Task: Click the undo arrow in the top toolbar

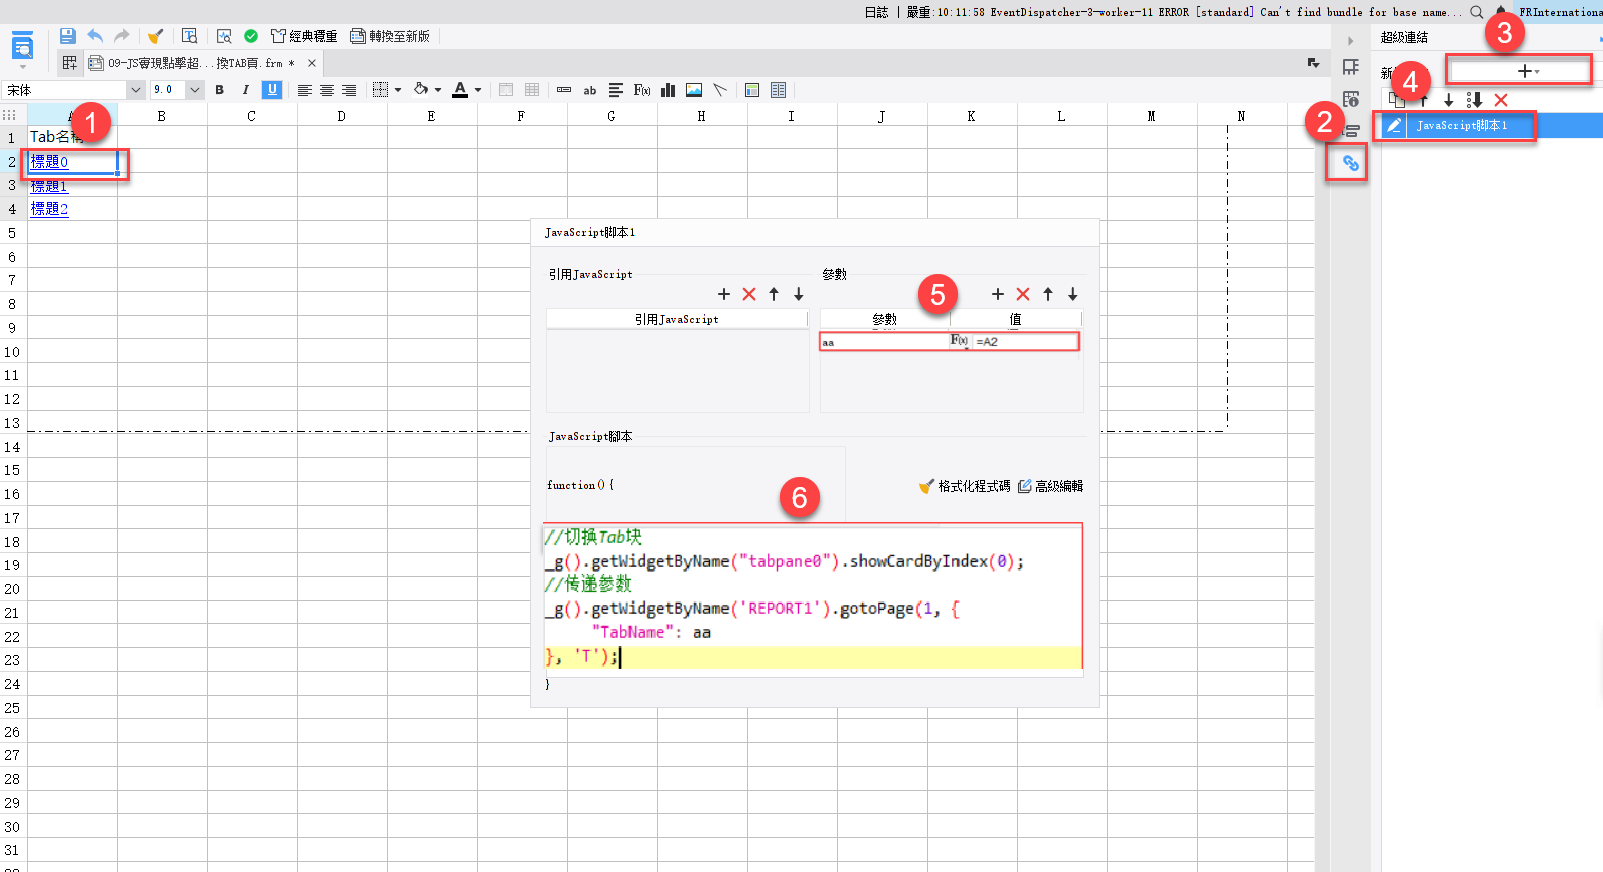Action: tap(95, 36)
